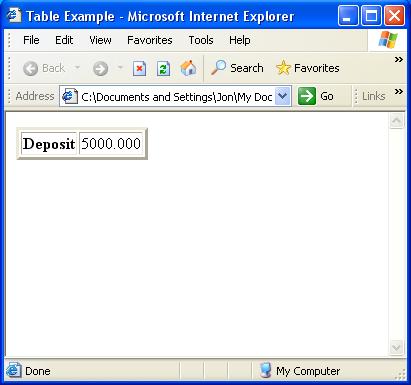
Task: Click the Links toolbar label
Action: click(374, 96)
